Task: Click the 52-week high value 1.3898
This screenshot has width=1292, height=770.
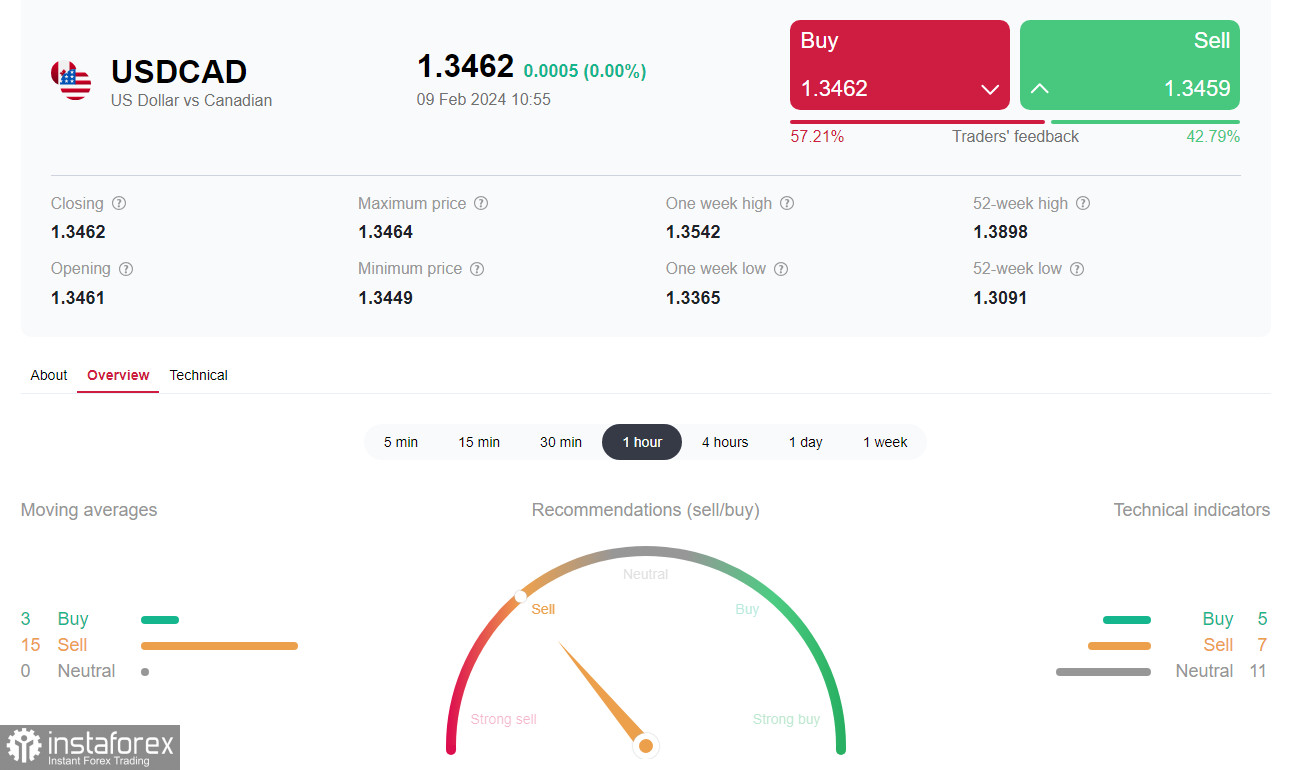Action: click(x=1000, y=232)
